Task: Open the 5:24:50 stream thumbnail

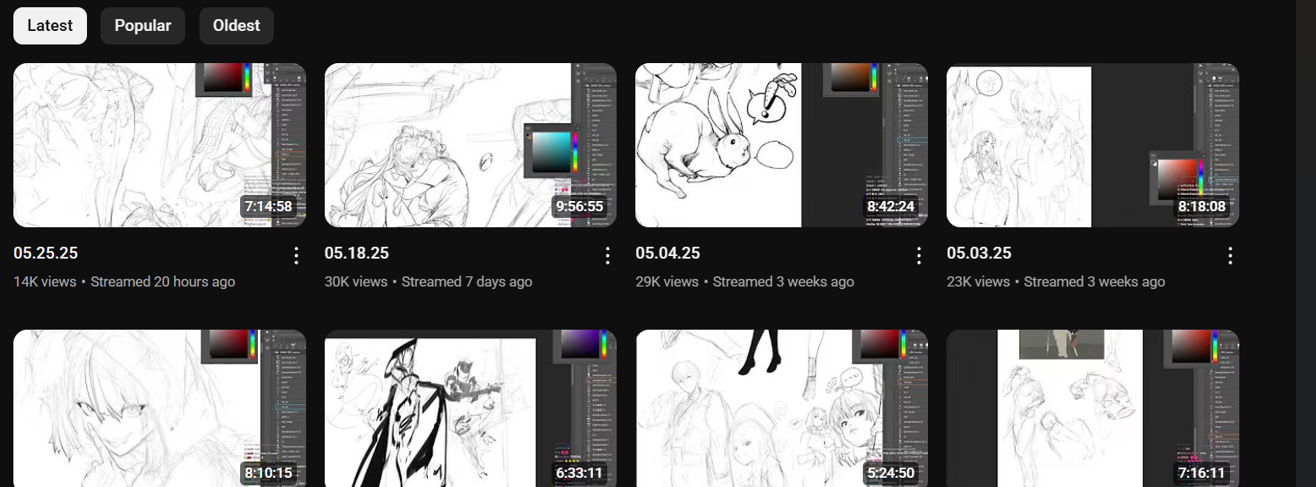Action: (782, 408)
